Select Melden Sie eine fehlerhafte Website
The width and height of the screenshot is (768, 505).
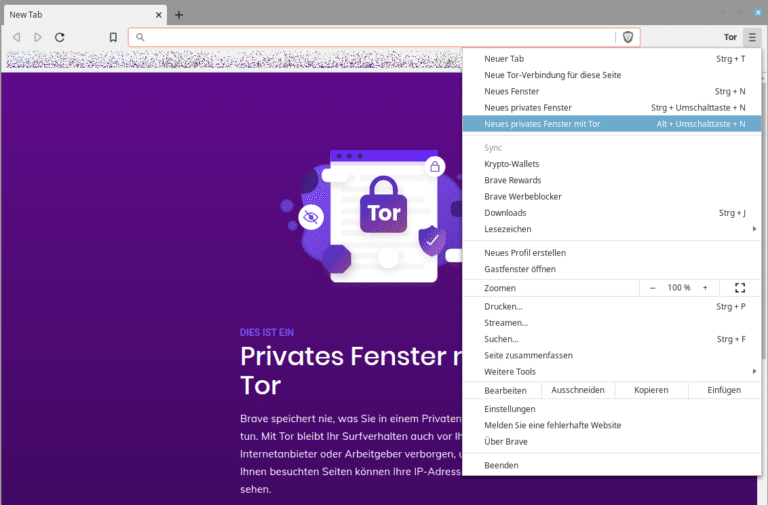tap(612, 425)
